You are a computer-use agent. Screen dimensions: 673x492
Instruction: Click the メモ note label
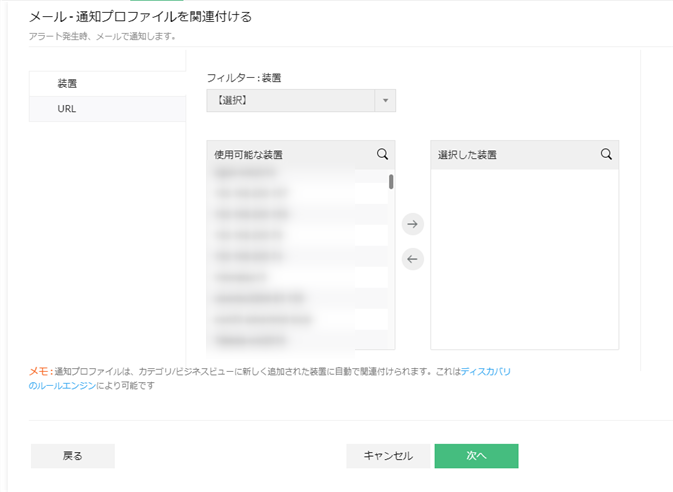click(x=39, y=372)
